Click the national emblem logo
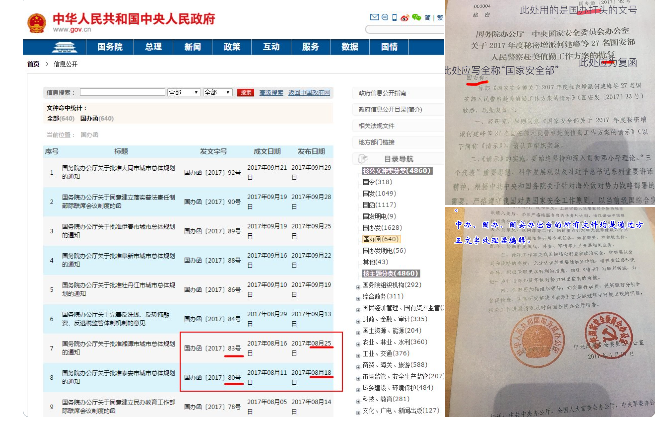 click(36, 20)
